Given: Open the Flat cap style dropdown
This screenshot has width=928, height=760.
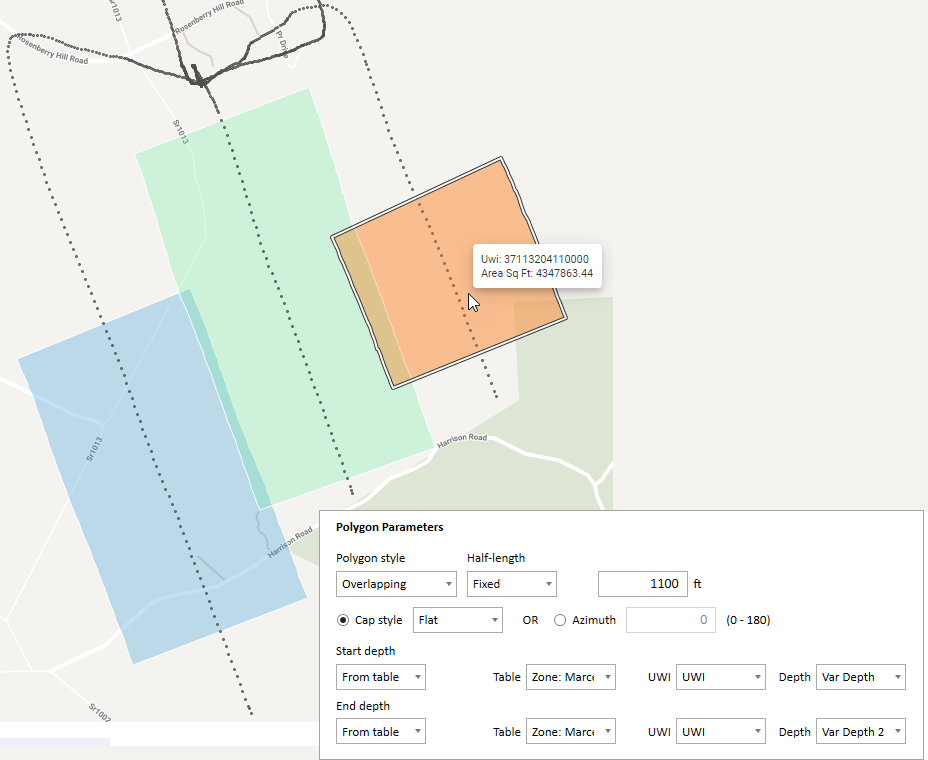Looking at the screenshot, I should click(x=457, y=620).
